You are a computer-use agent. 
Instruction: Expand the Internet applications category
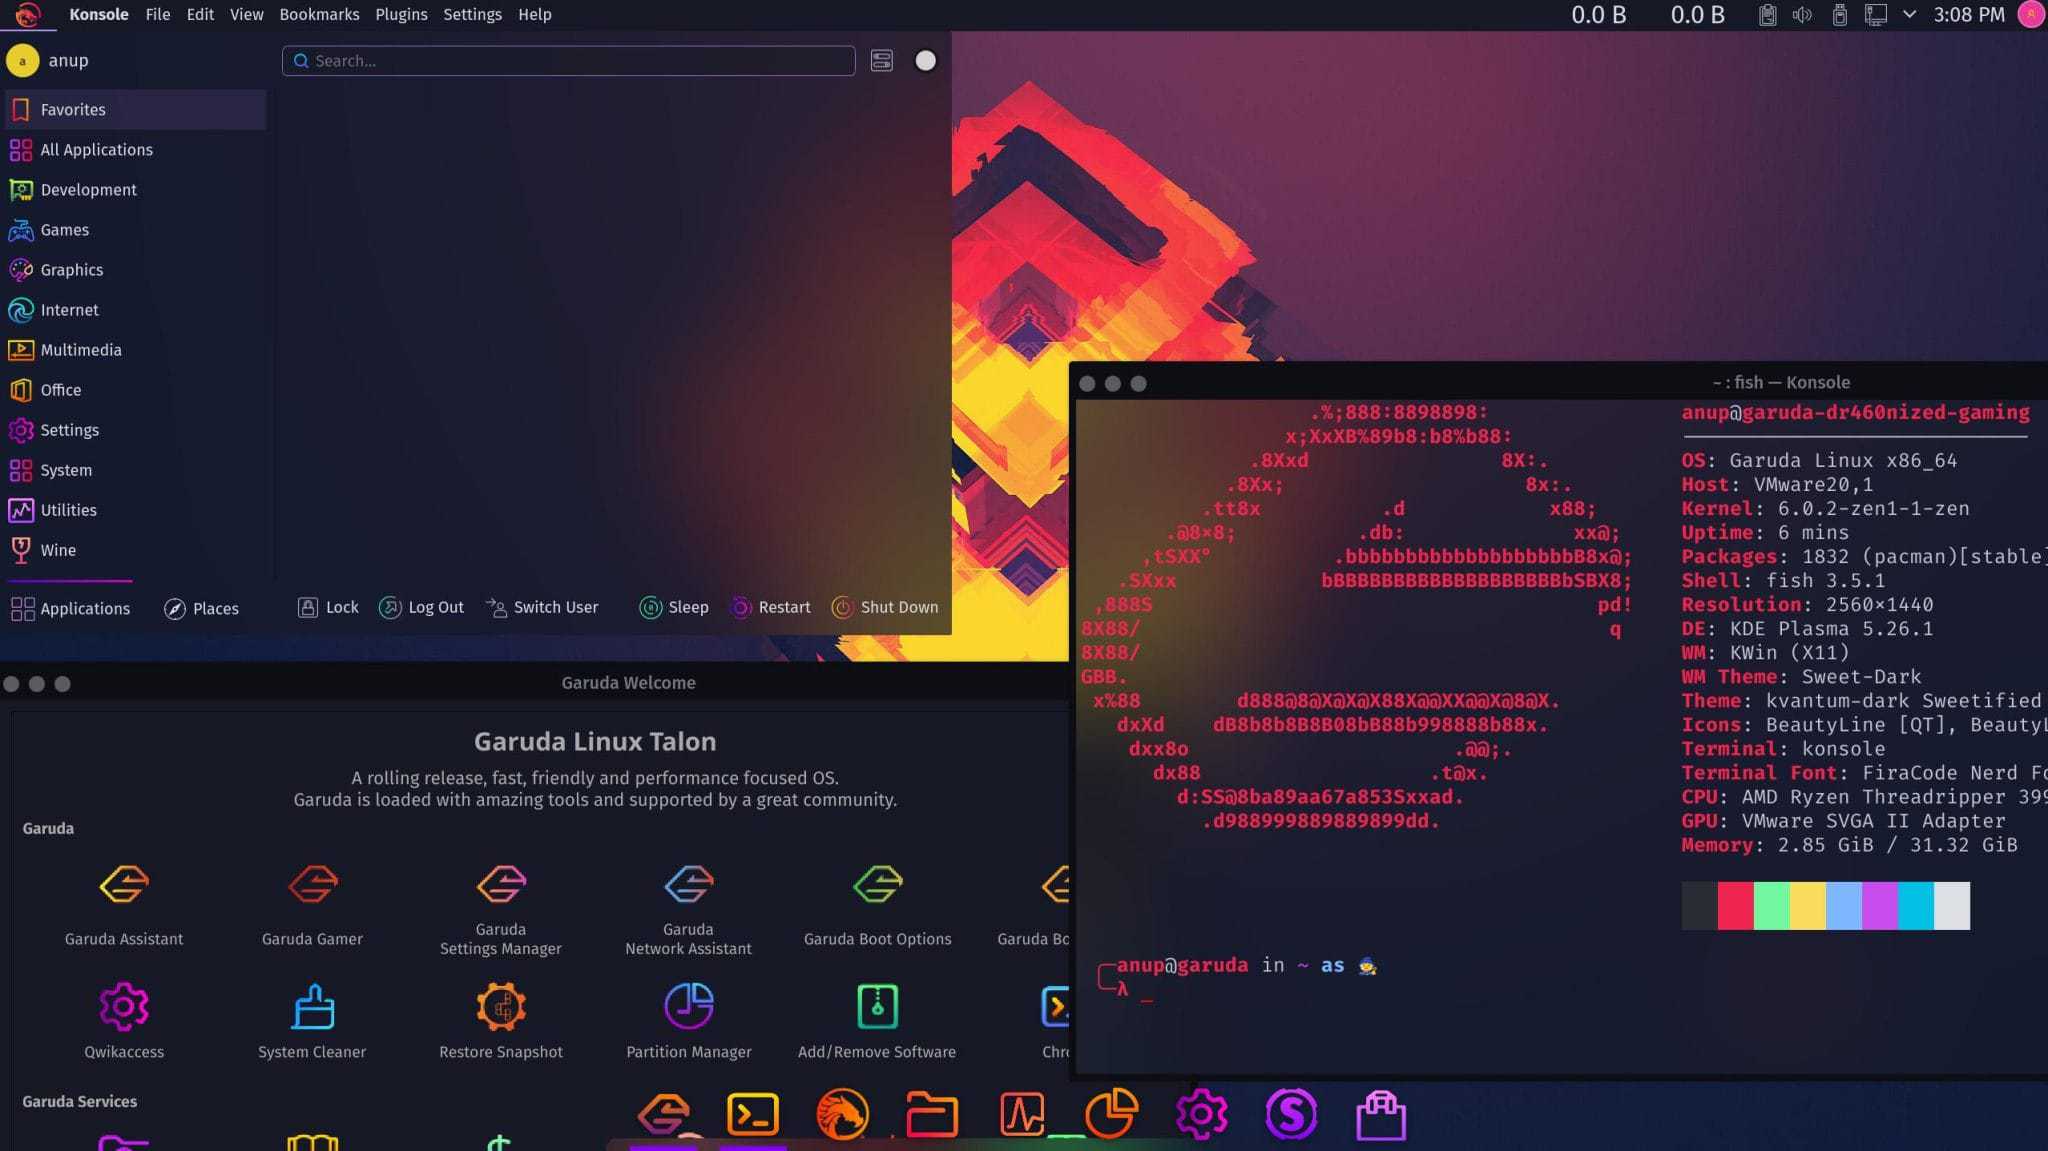pos(69,310)
